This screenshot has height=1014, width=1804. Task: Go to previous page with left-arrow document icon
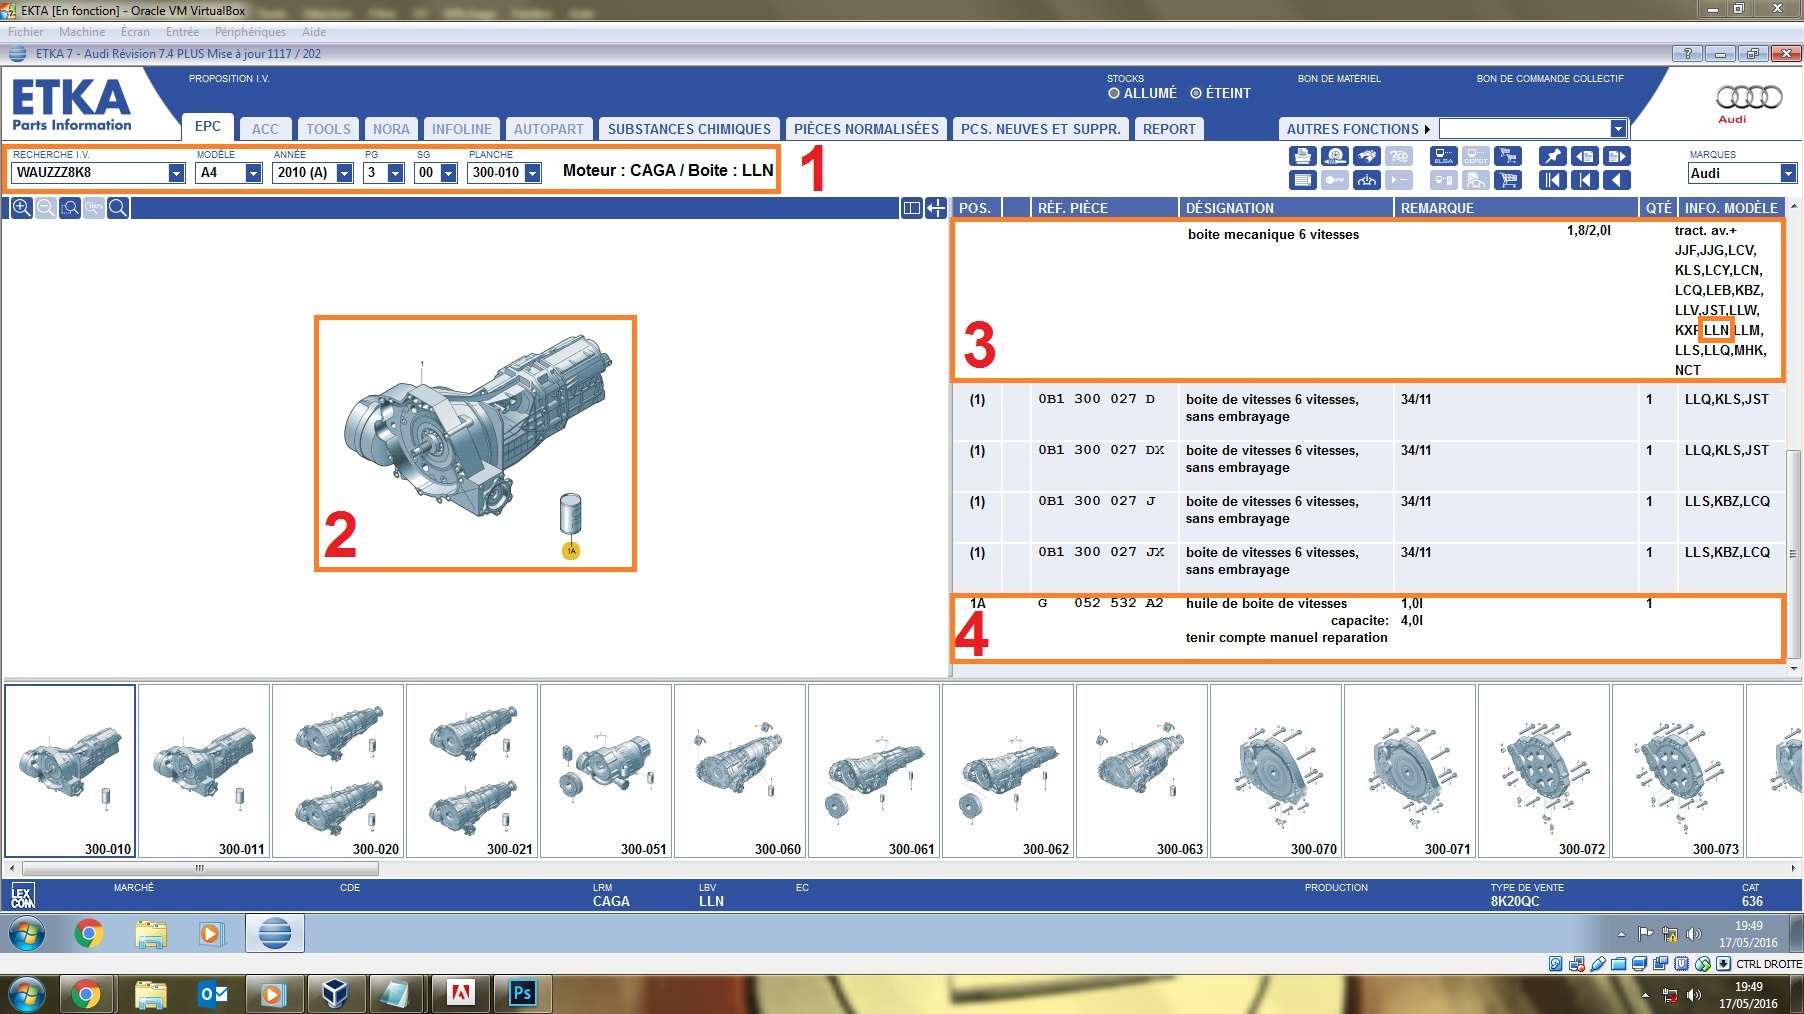tap(1584, 156)
